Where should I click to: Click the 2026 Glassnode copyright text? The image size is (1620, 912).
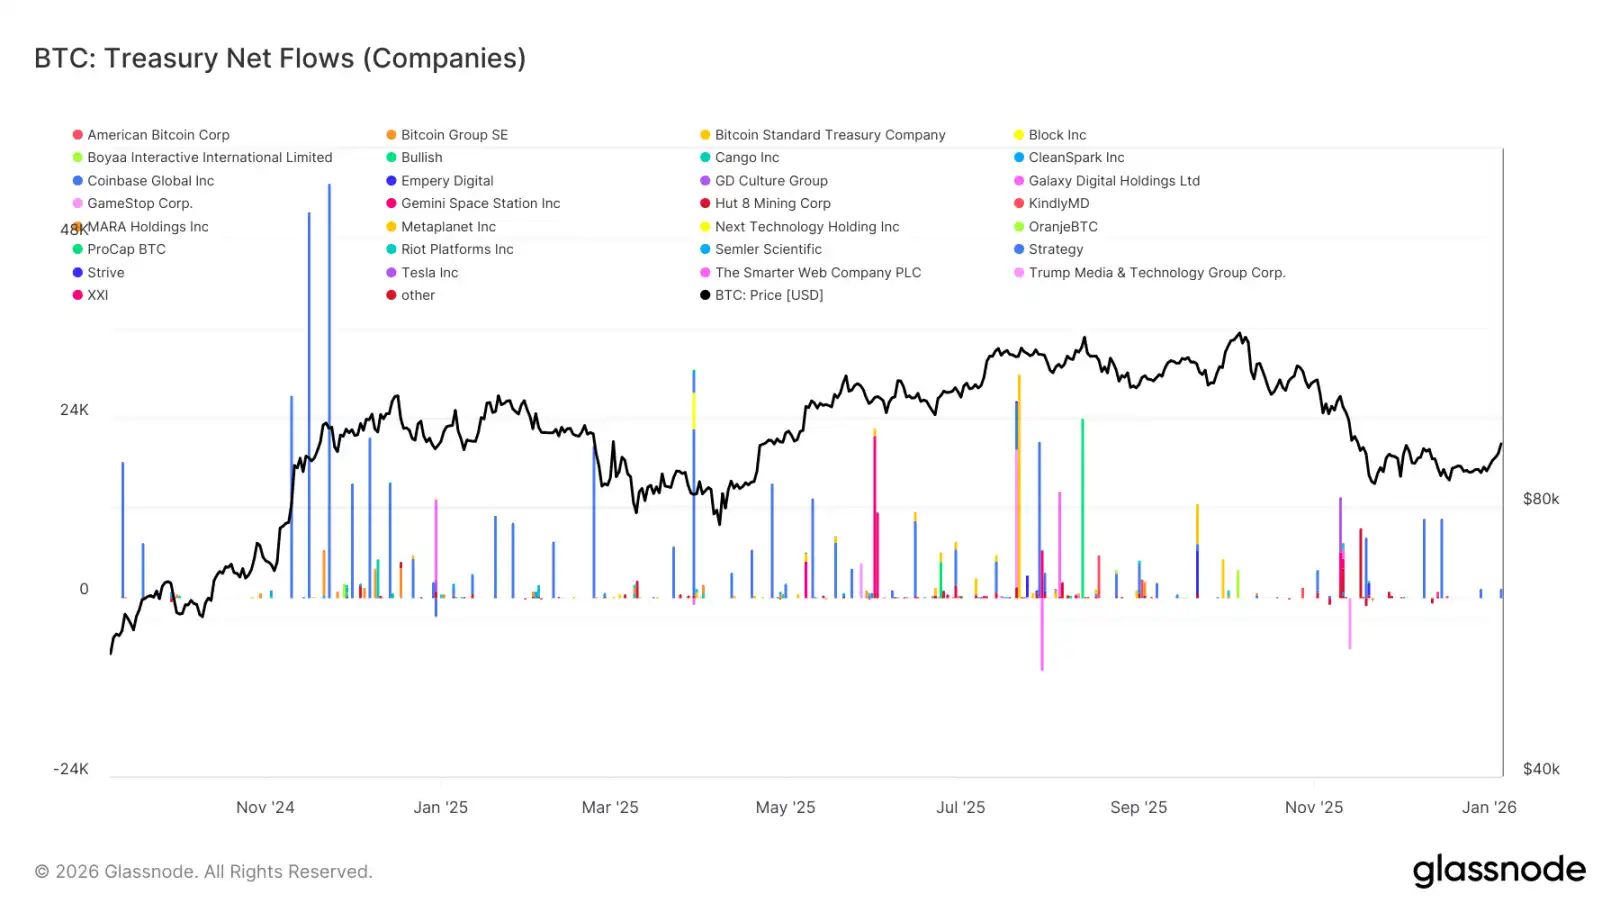pyautogui.click(x=203, y=871)
